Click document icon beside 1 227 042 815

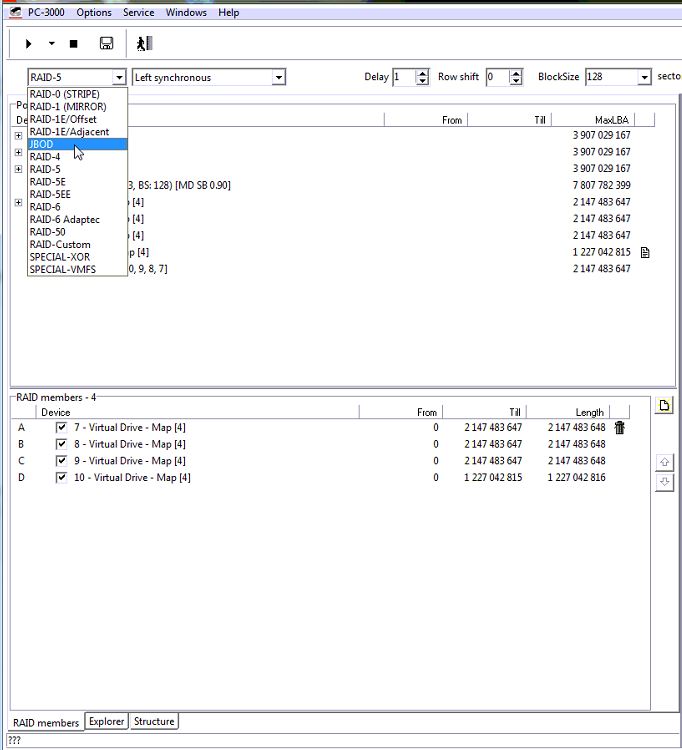point(645,253)
